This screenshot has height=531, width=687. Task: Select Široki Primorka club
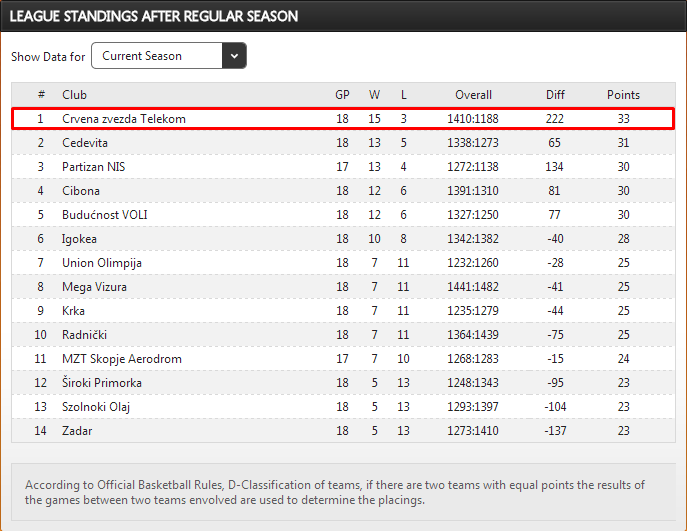[x=102, y=383]
